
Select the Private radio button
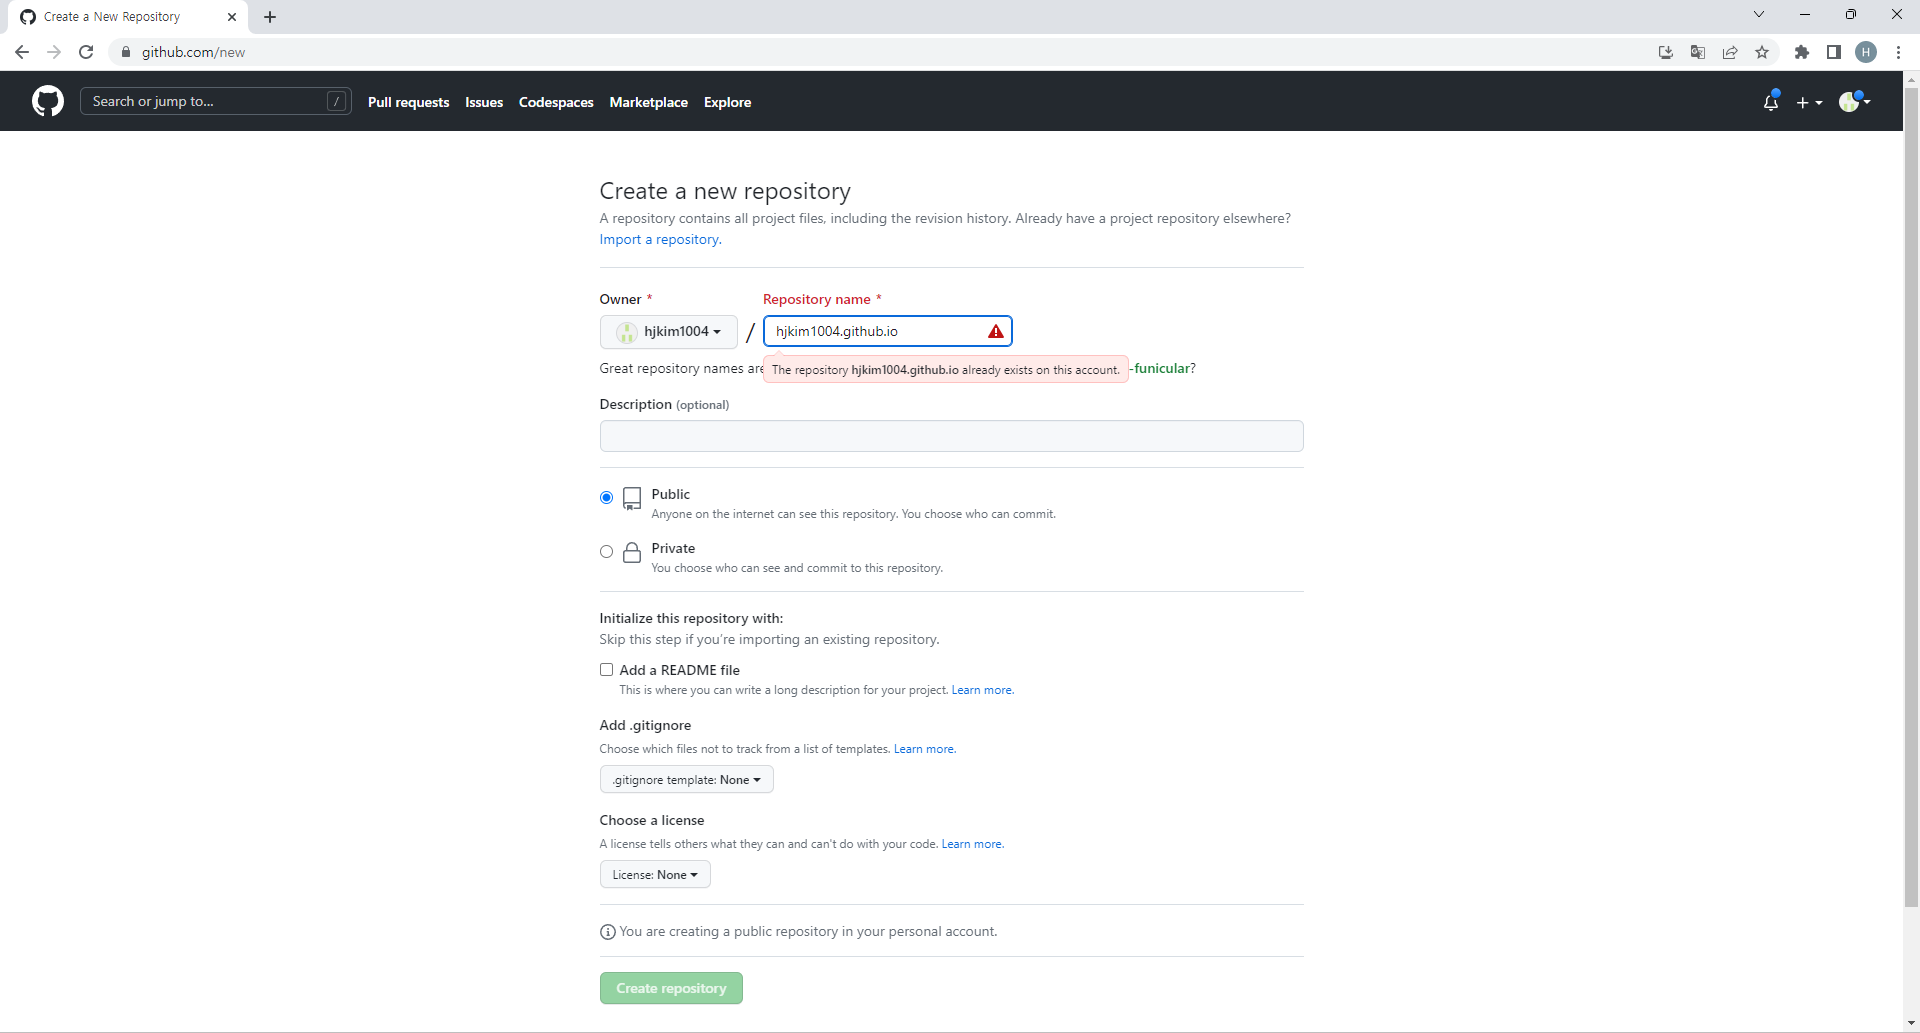pyautogui.click(x=606, y=551)
